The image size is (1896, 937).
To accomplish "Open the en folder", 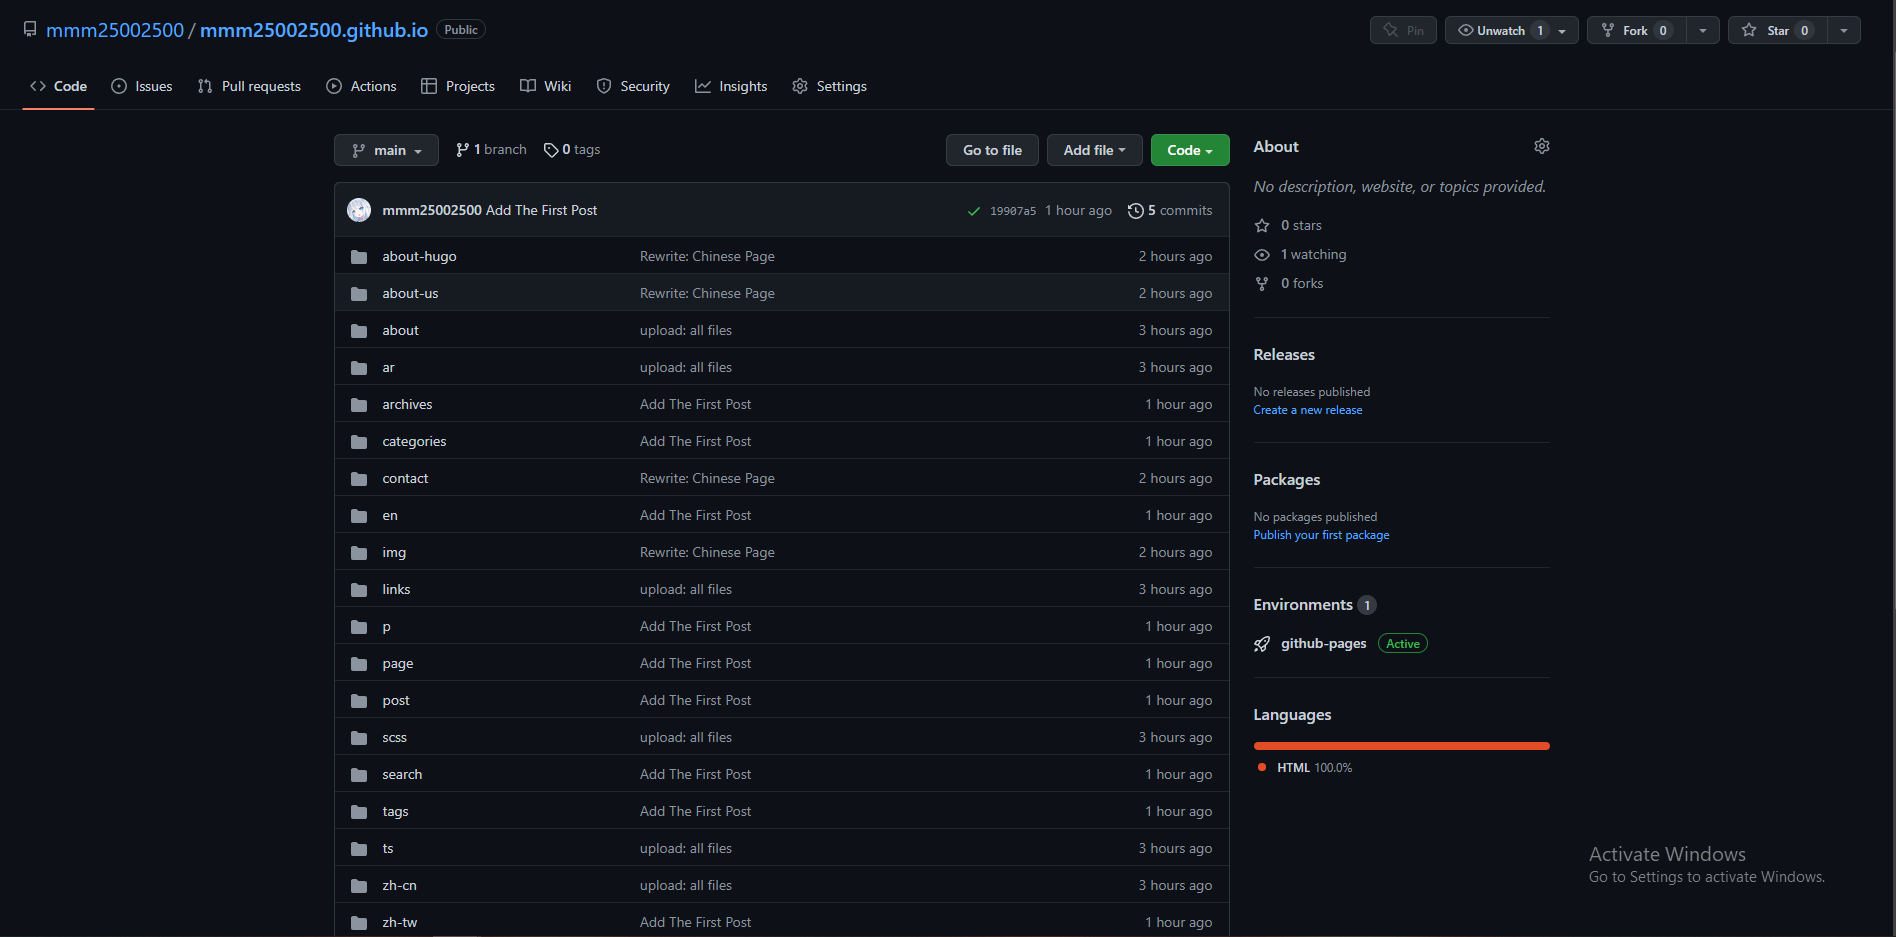I will [x=390, y=515].
